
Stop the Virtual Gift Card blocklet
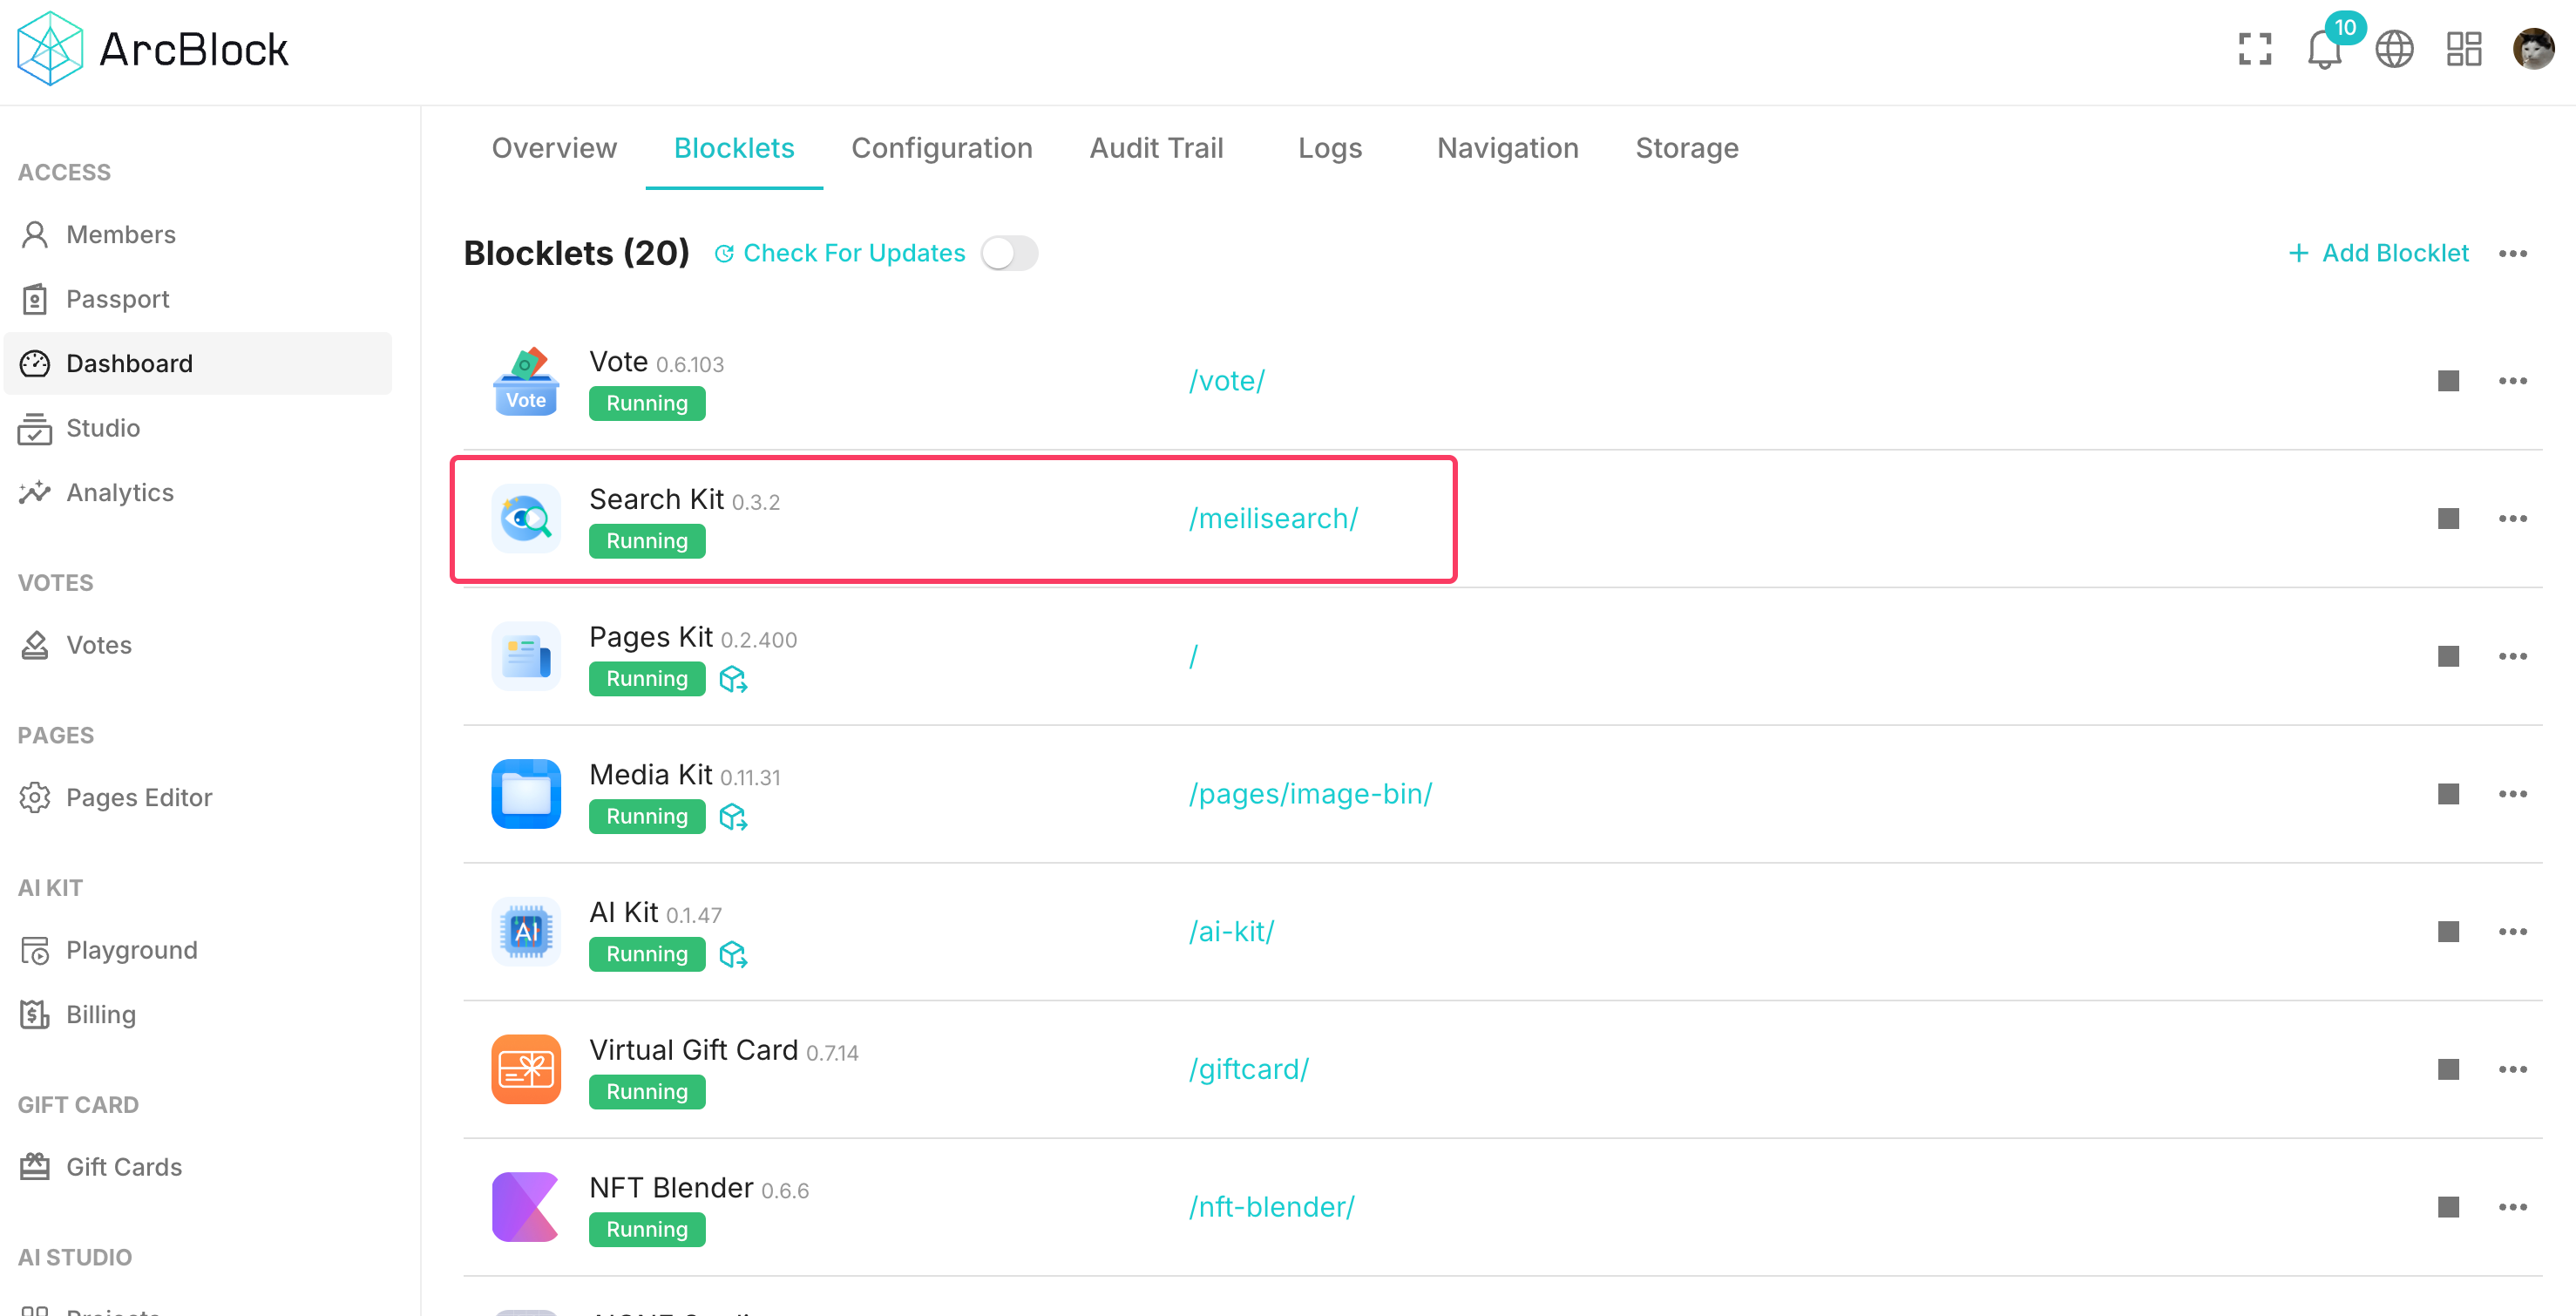[2447, 1069]
